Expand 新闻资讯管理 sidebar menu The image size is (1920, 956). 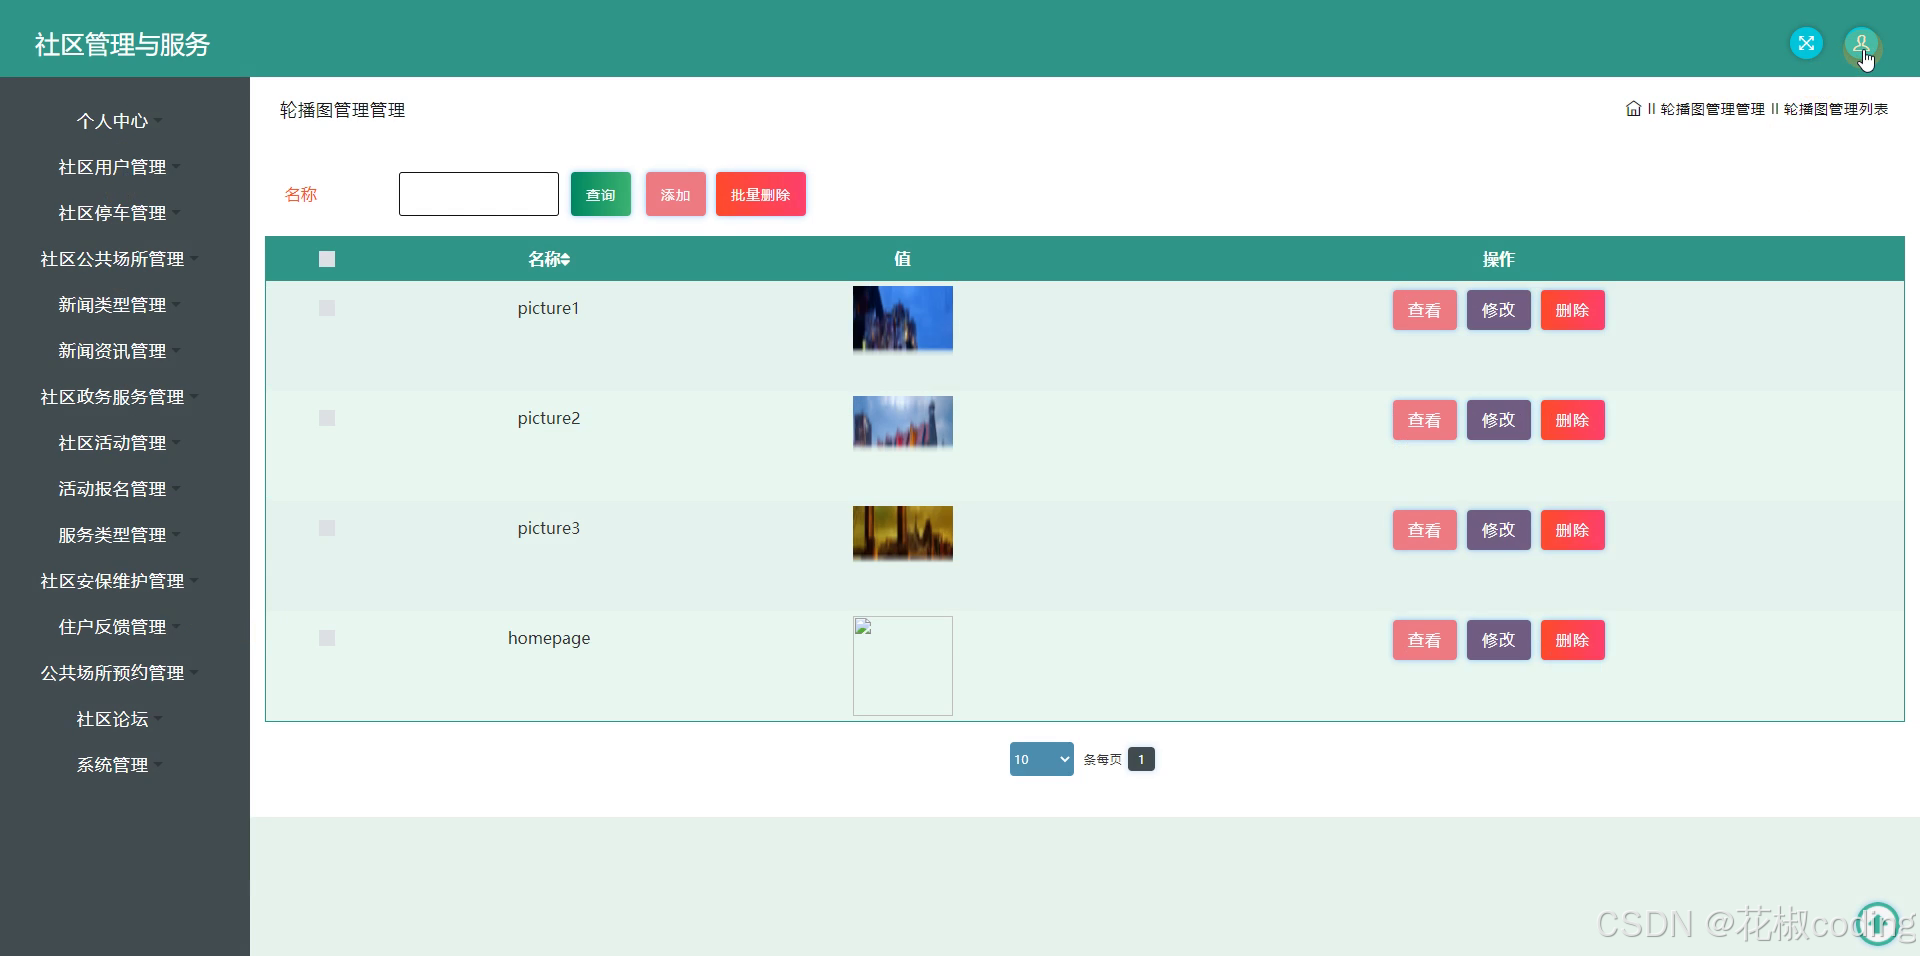tap(119, 351)
